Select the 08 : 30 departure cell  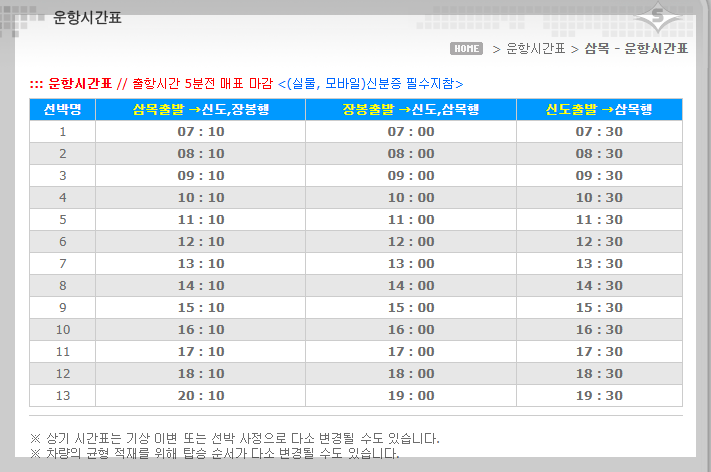pyautogui.click(x=599, y=154)
